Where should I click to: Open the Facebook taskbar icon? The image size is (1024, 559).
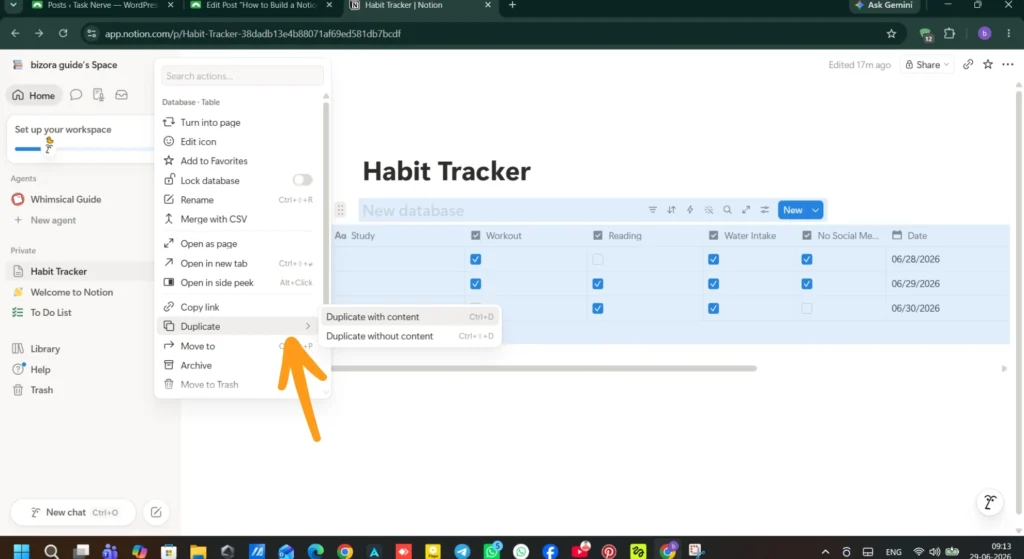550,551
